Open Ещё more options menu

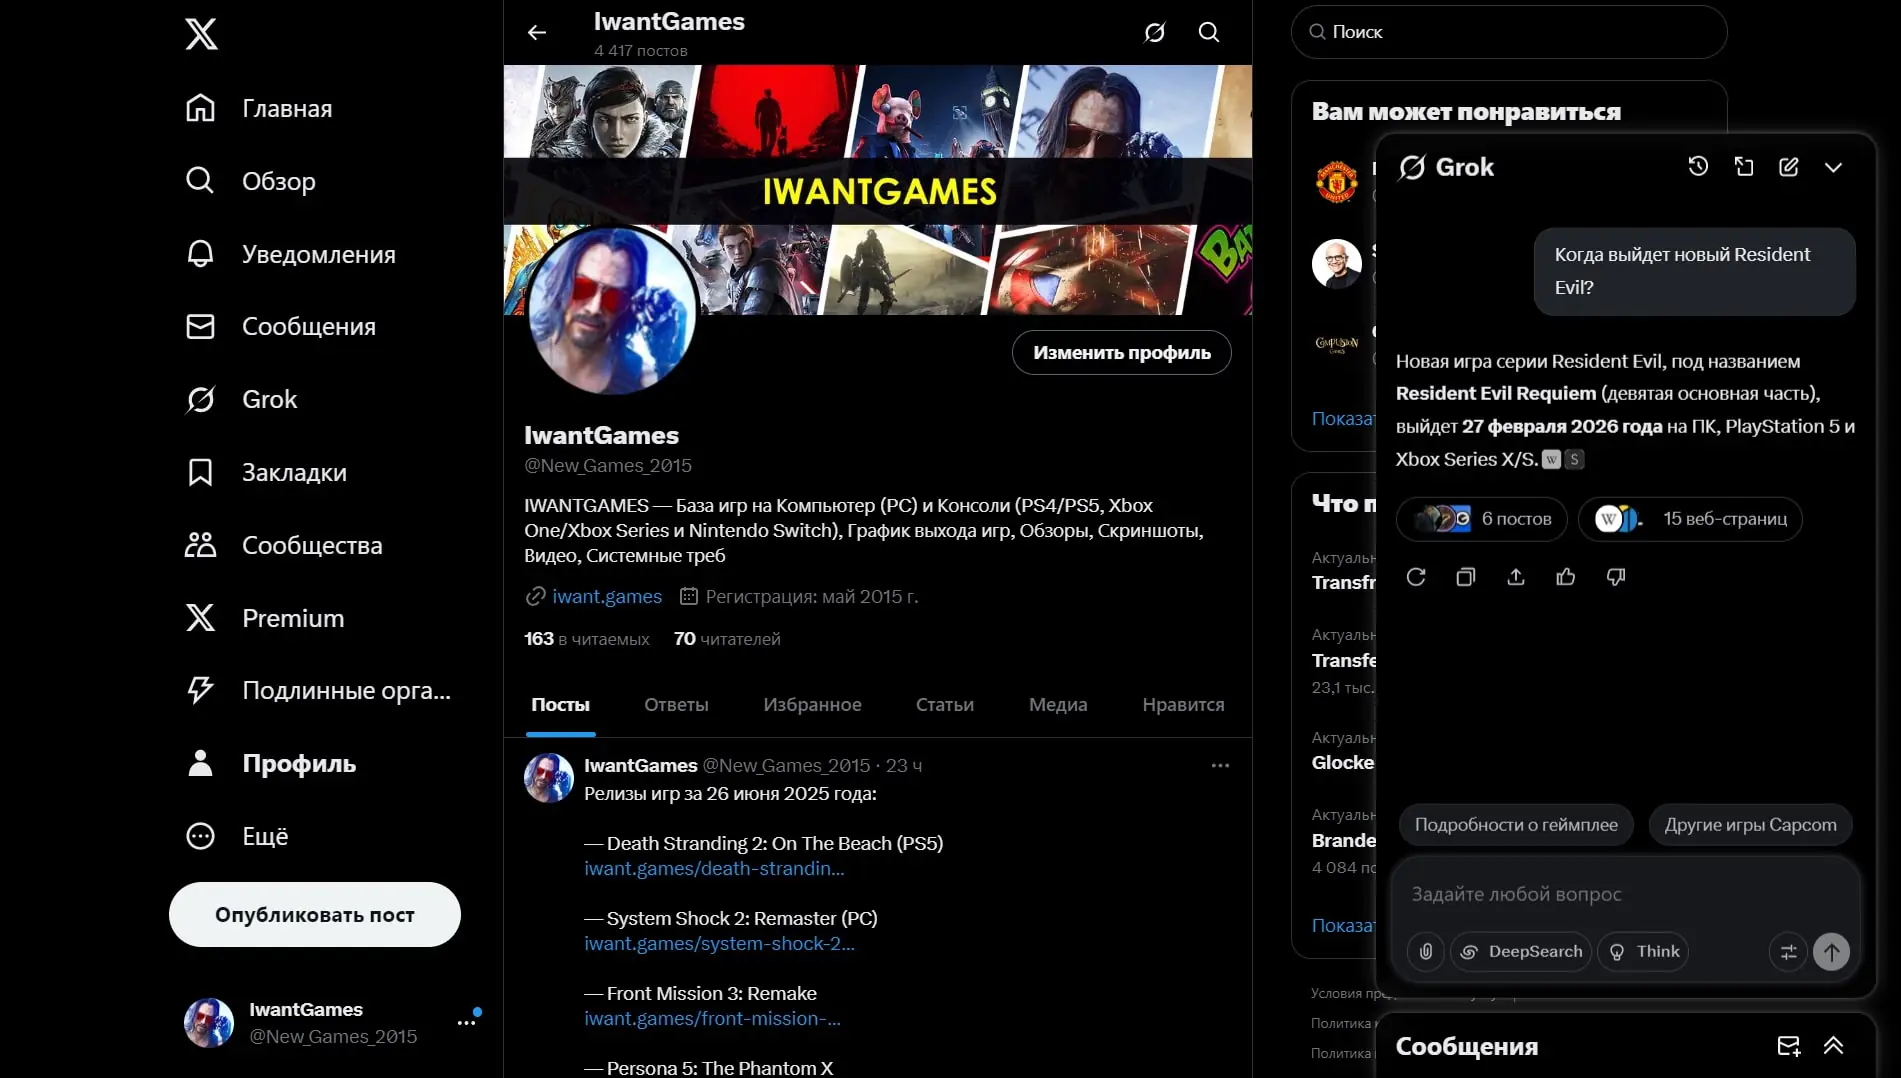[237, 836]
